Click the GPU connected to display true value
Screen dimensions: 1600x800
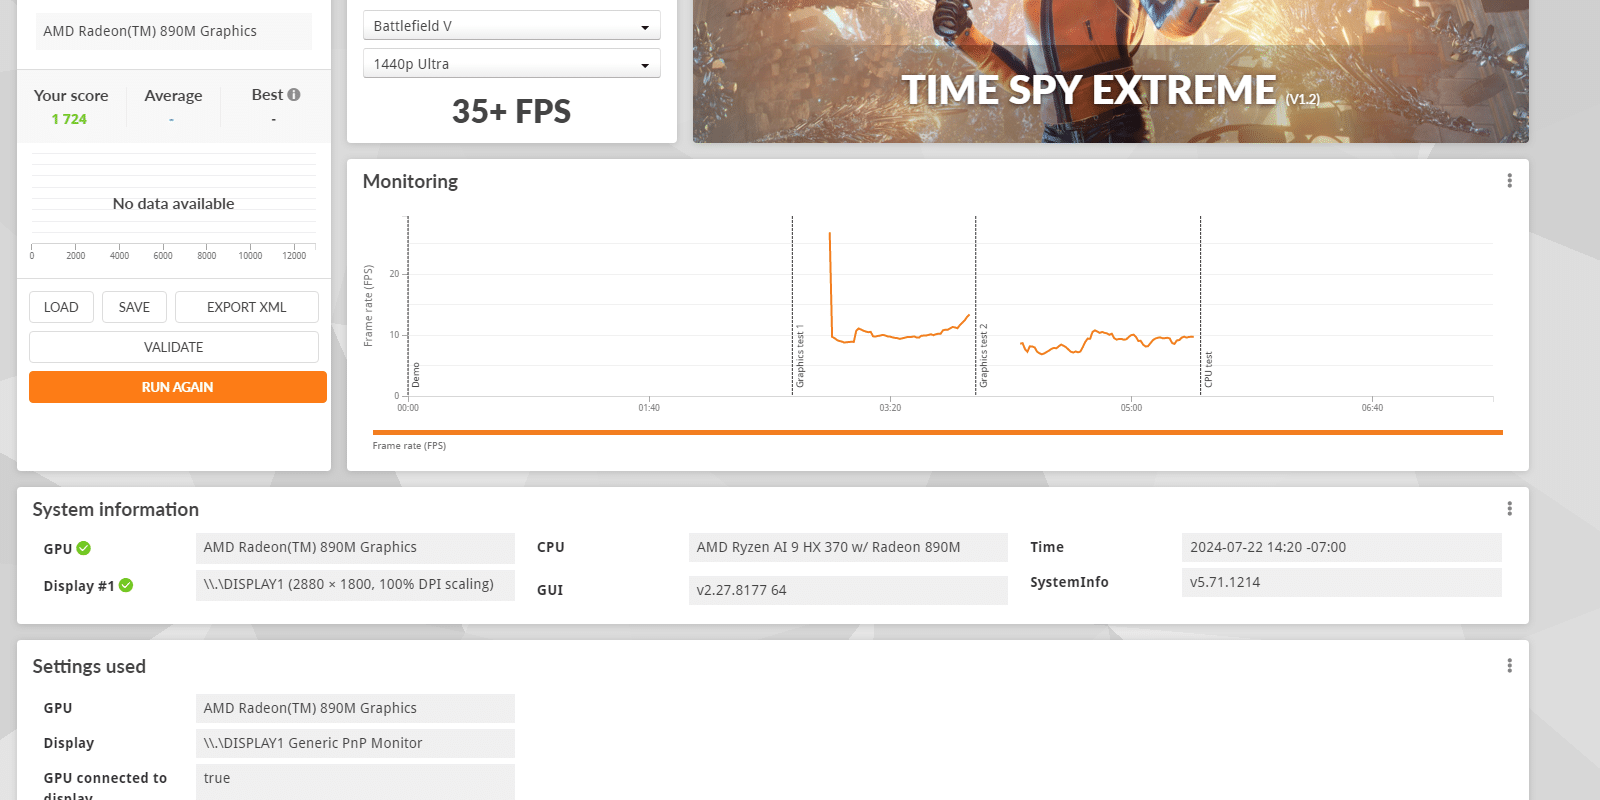(355, 781)
